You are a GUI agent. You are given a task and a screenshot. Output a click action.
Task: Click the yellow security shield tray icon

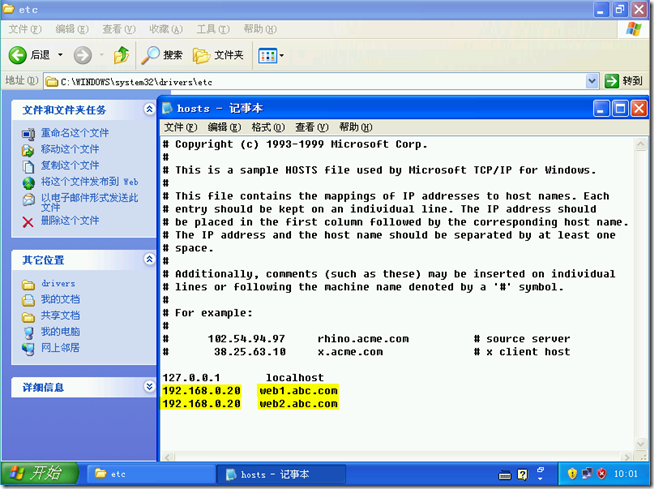[x=572, y=474]
